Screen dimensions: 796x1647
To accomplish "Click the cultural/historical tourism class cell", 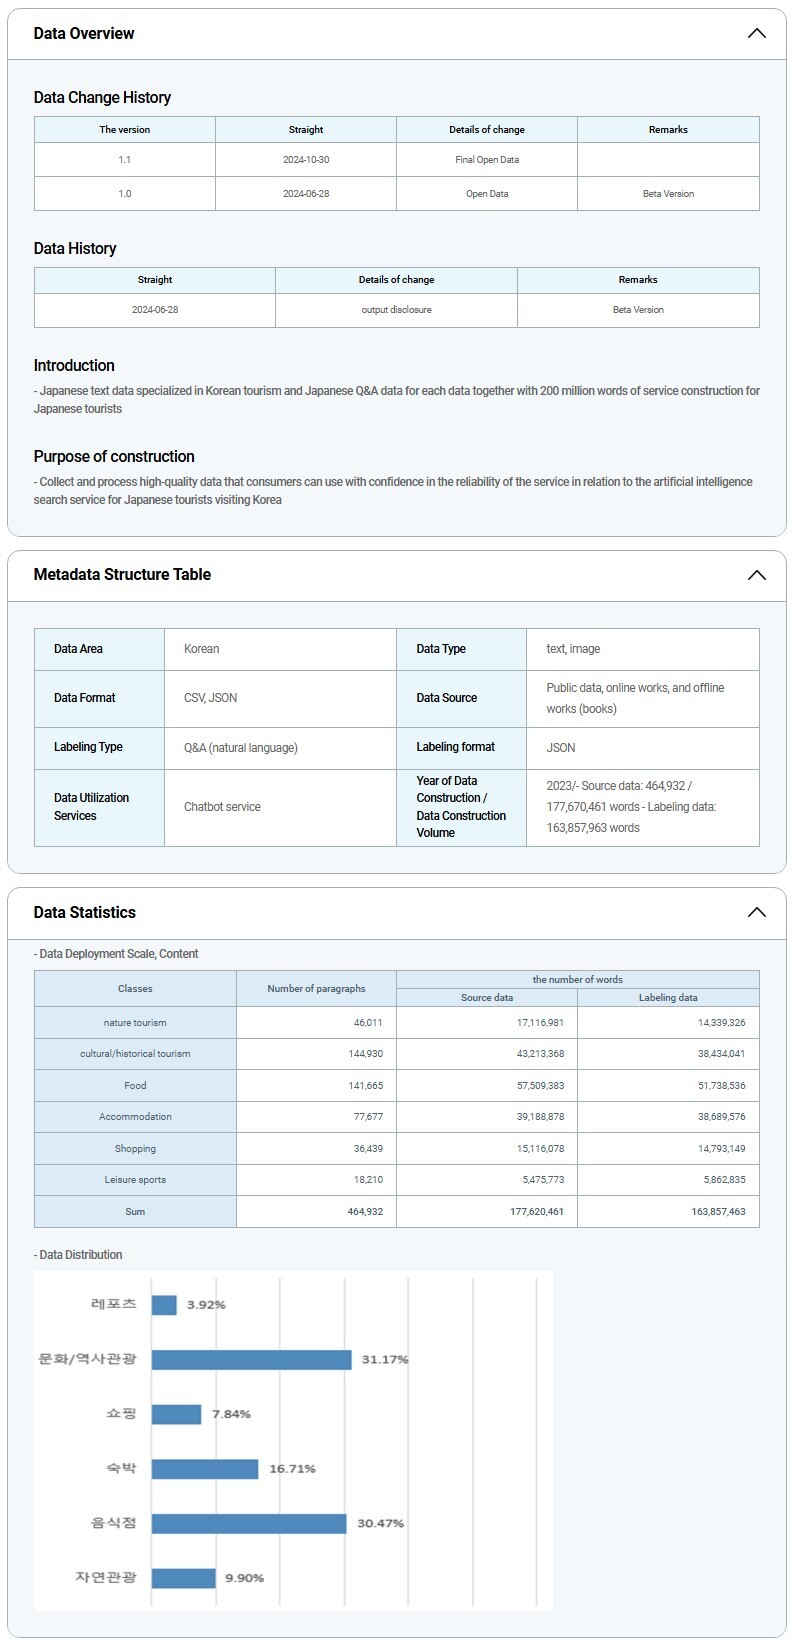I will (x=135, y=1054).
